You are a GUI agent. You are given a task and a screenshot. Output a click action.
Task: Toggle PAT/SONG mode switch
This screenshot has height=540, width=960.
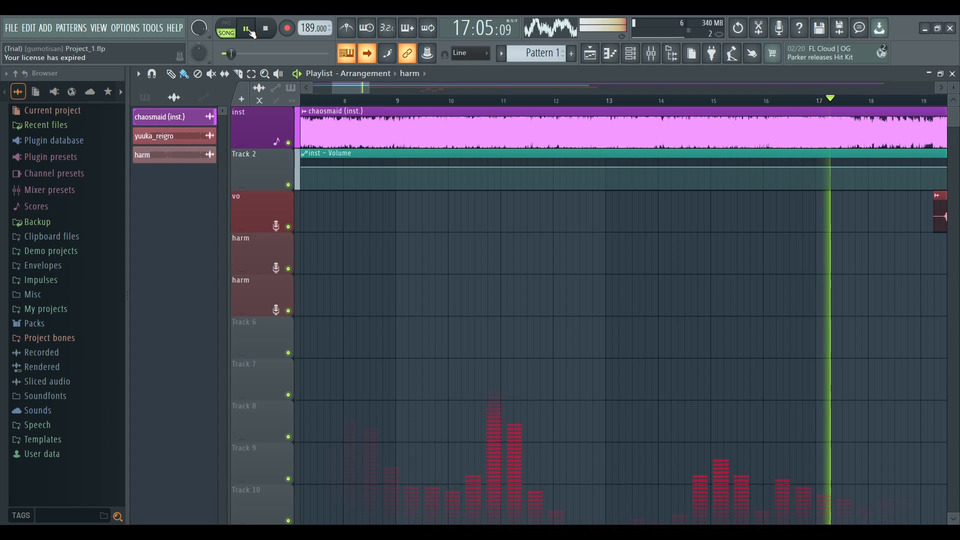226,28
